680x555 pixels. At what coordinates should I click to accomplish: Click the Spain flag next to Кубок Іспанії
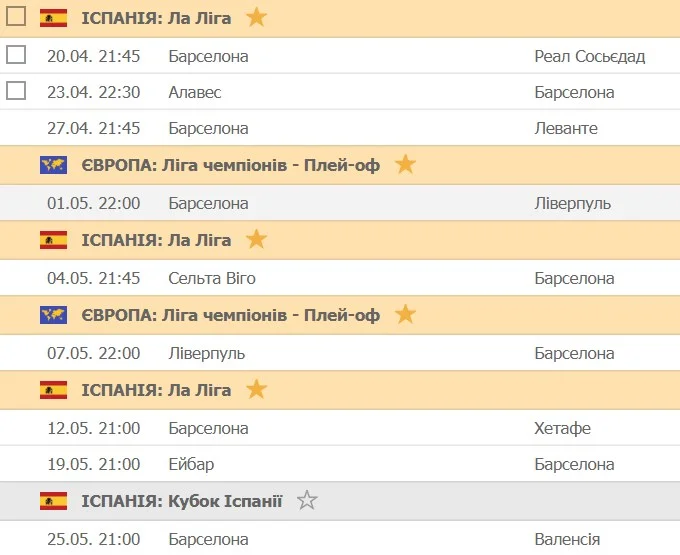pos(53,501)
